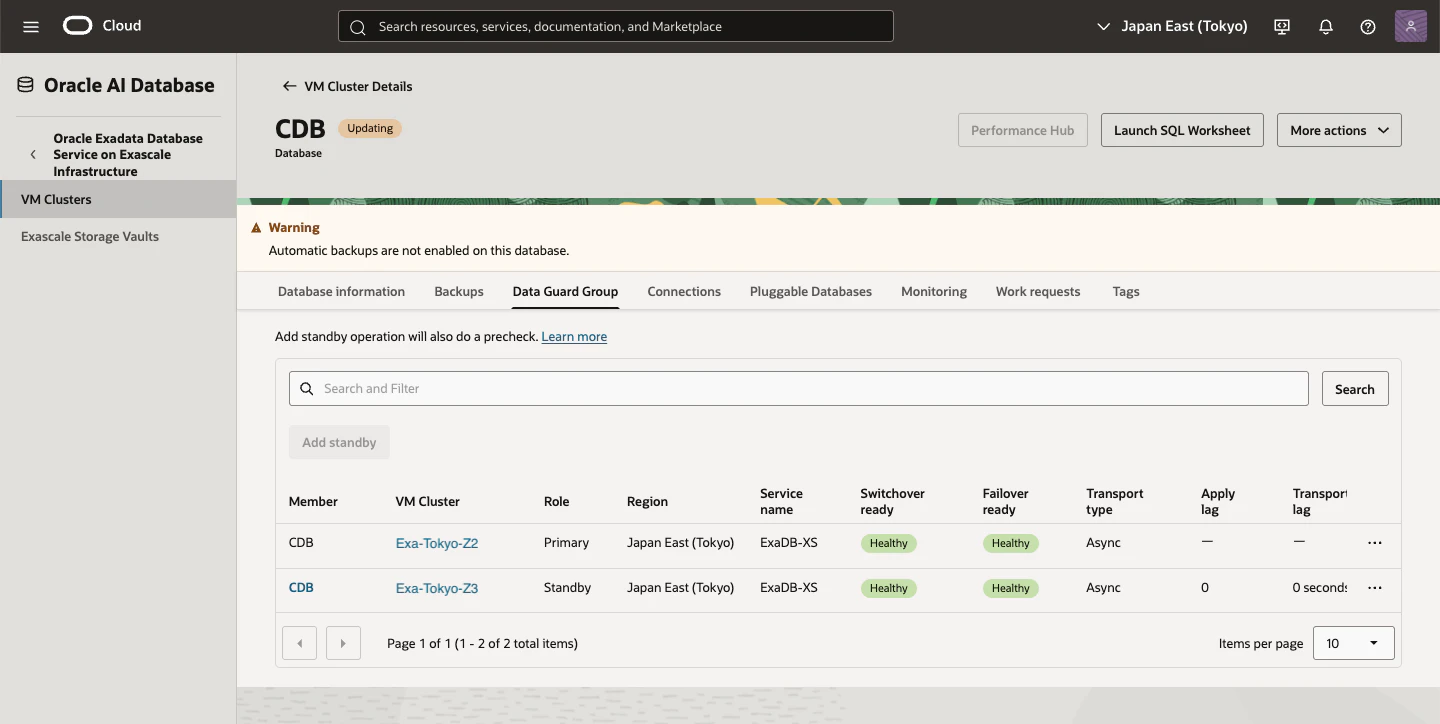The width and height of the screenshot is (1440, 724).
Task: Click the Healthy failover badge in Standby row
Action: [x=1010, y=588]
